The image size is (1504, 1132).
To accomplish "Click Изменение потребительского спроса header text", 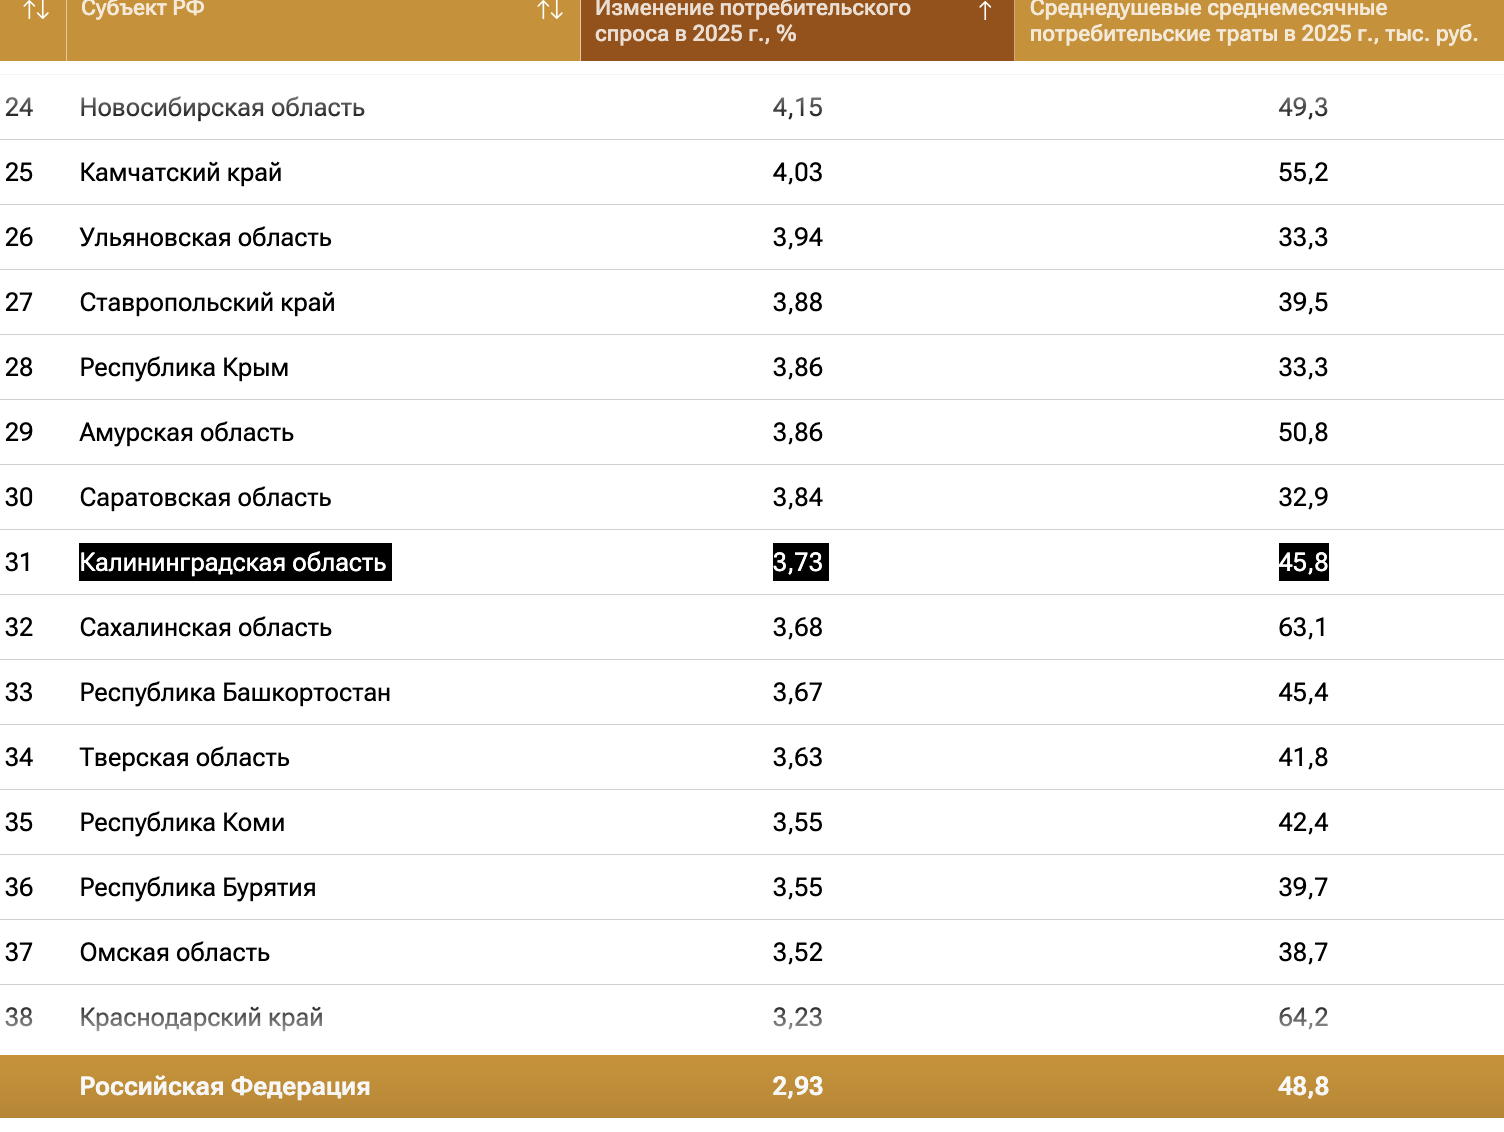I will click(x=752, y=21).
